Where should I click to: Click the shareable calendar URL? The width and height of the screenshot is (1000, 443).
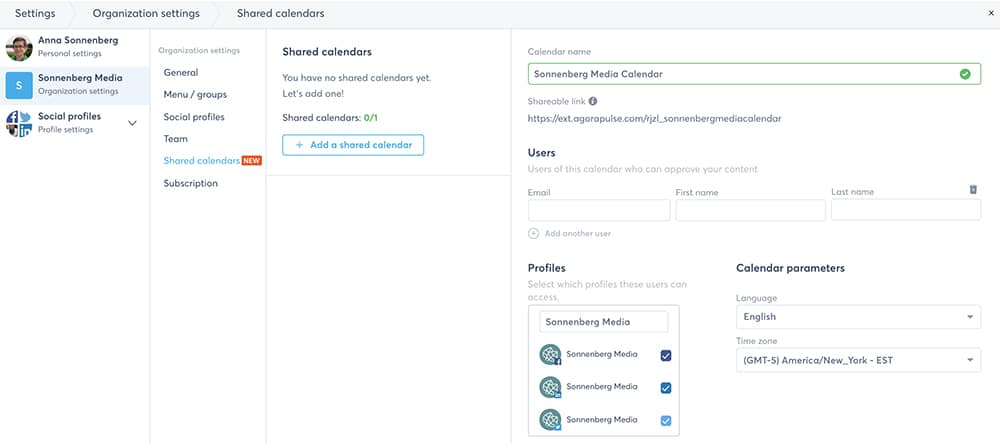[654, 119]
